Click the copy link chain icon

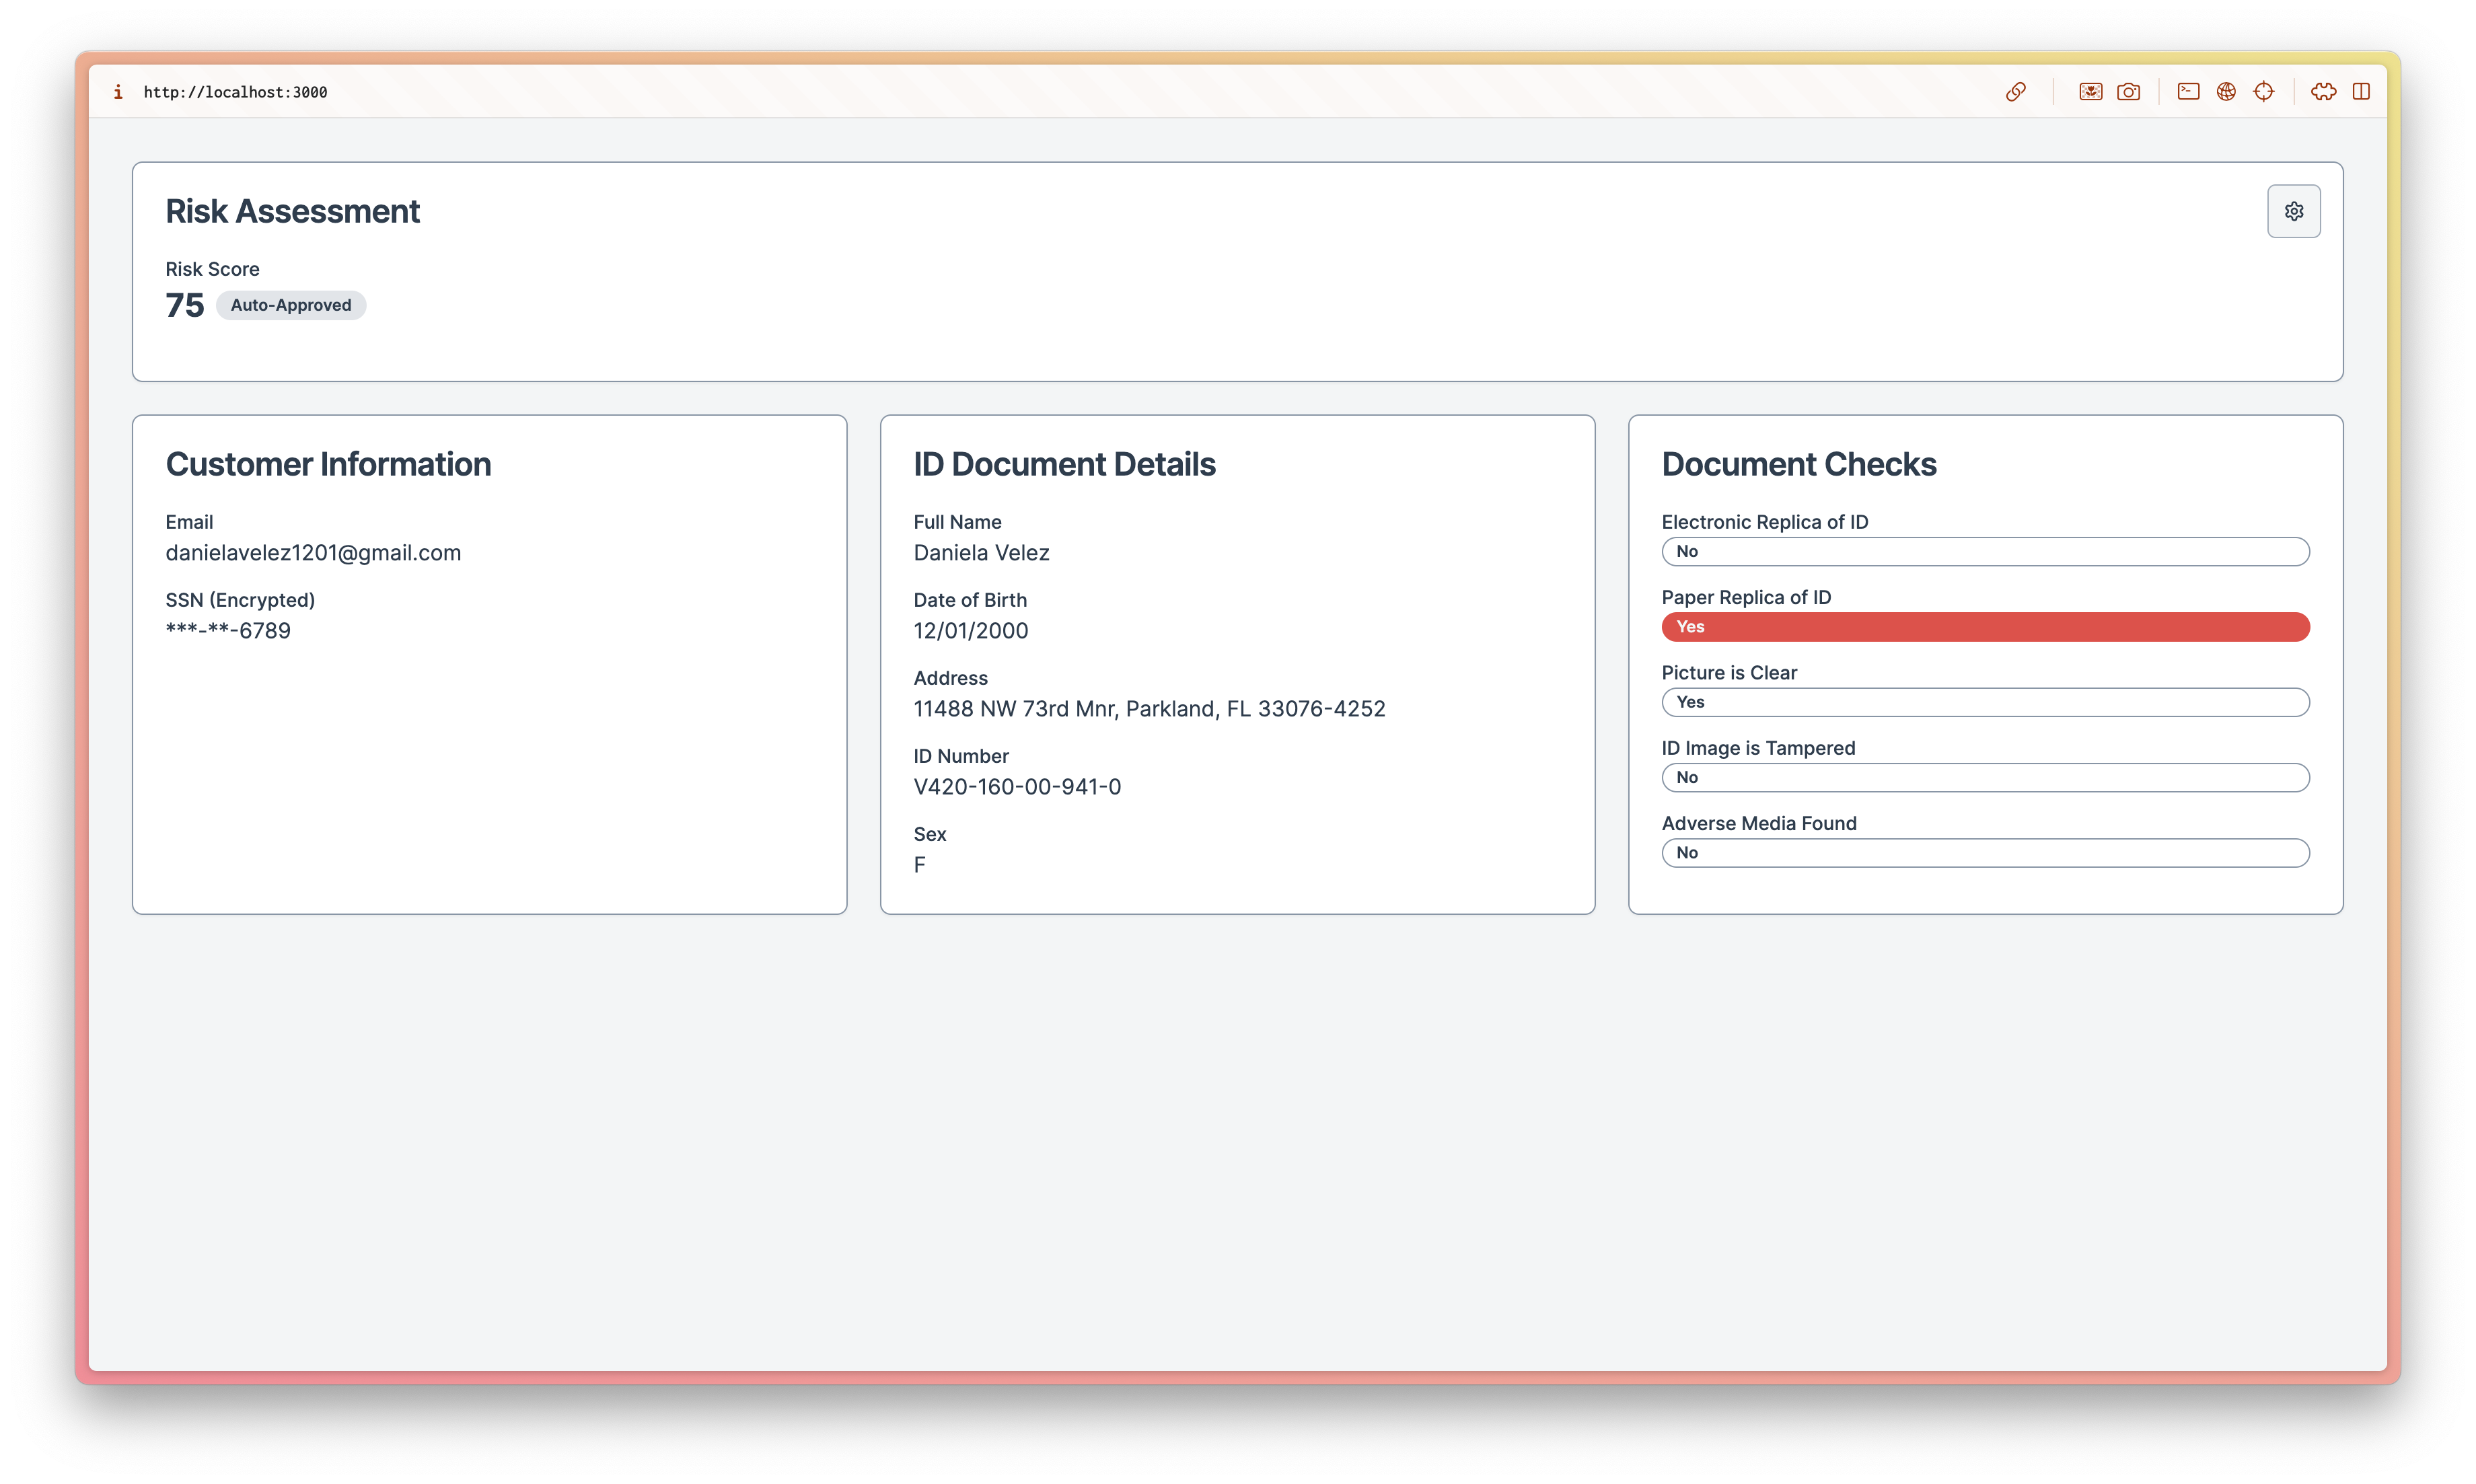point(2015,92)
